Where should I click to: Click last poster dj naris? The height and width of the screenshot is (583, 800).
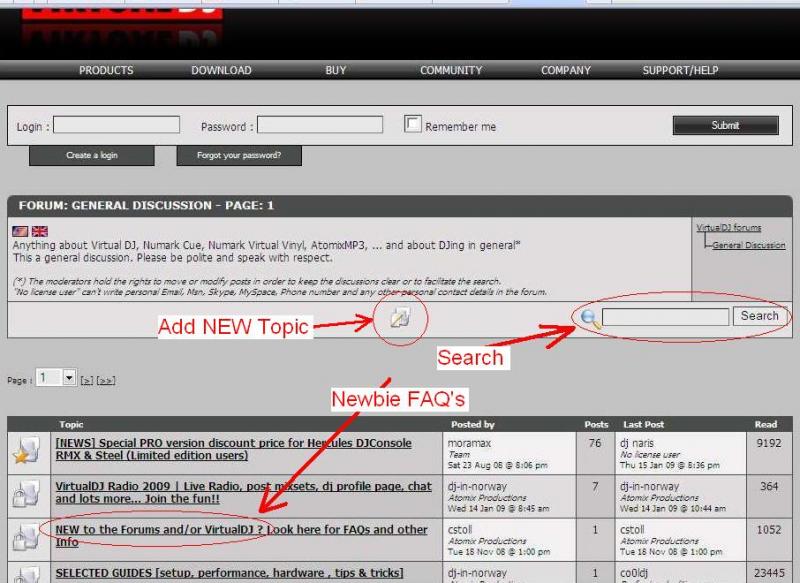(x=637, y=443)
